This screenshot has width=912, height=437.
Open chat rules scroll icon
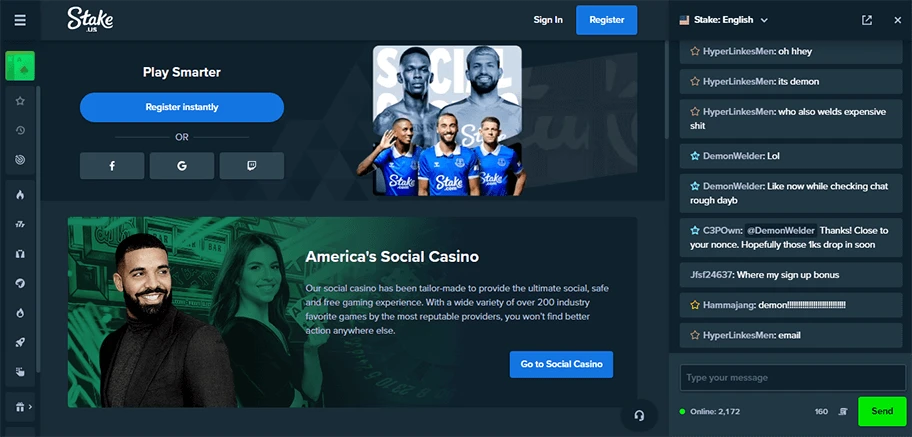(843, 411)
